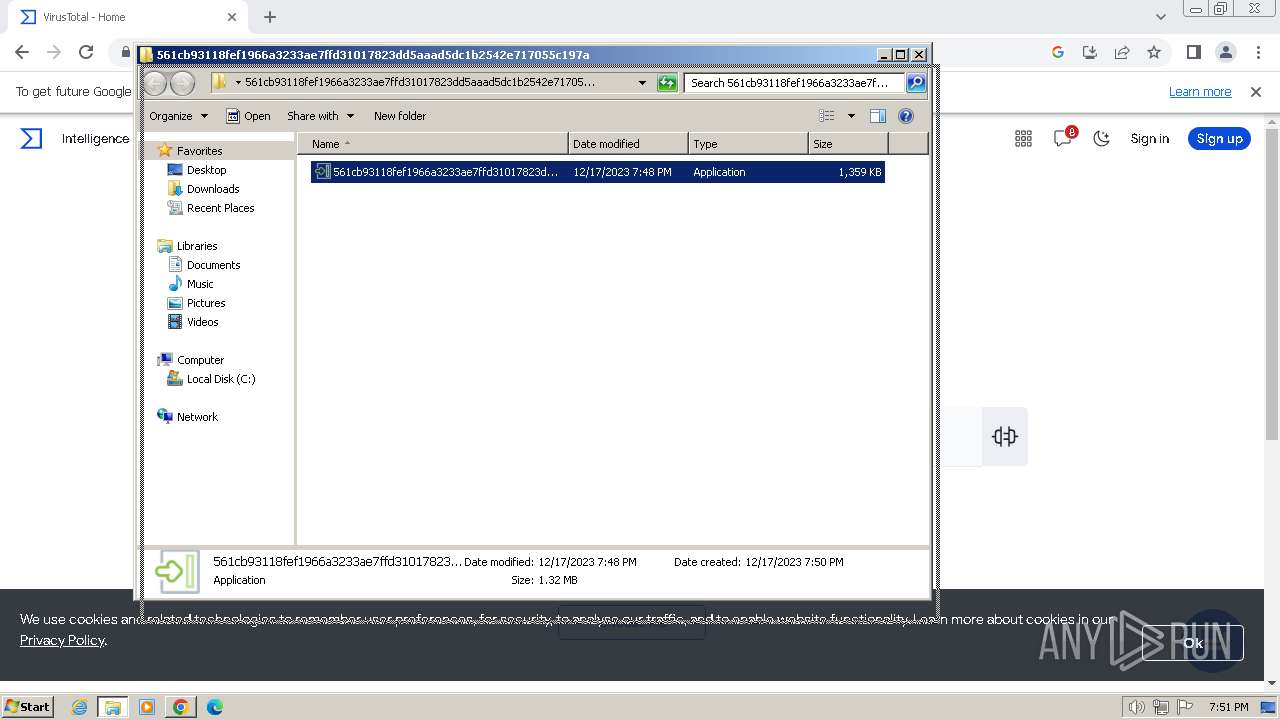Screen dimensions: 1280x720
Task: Expand the Share with dropdown
Action: coord(320,116)
